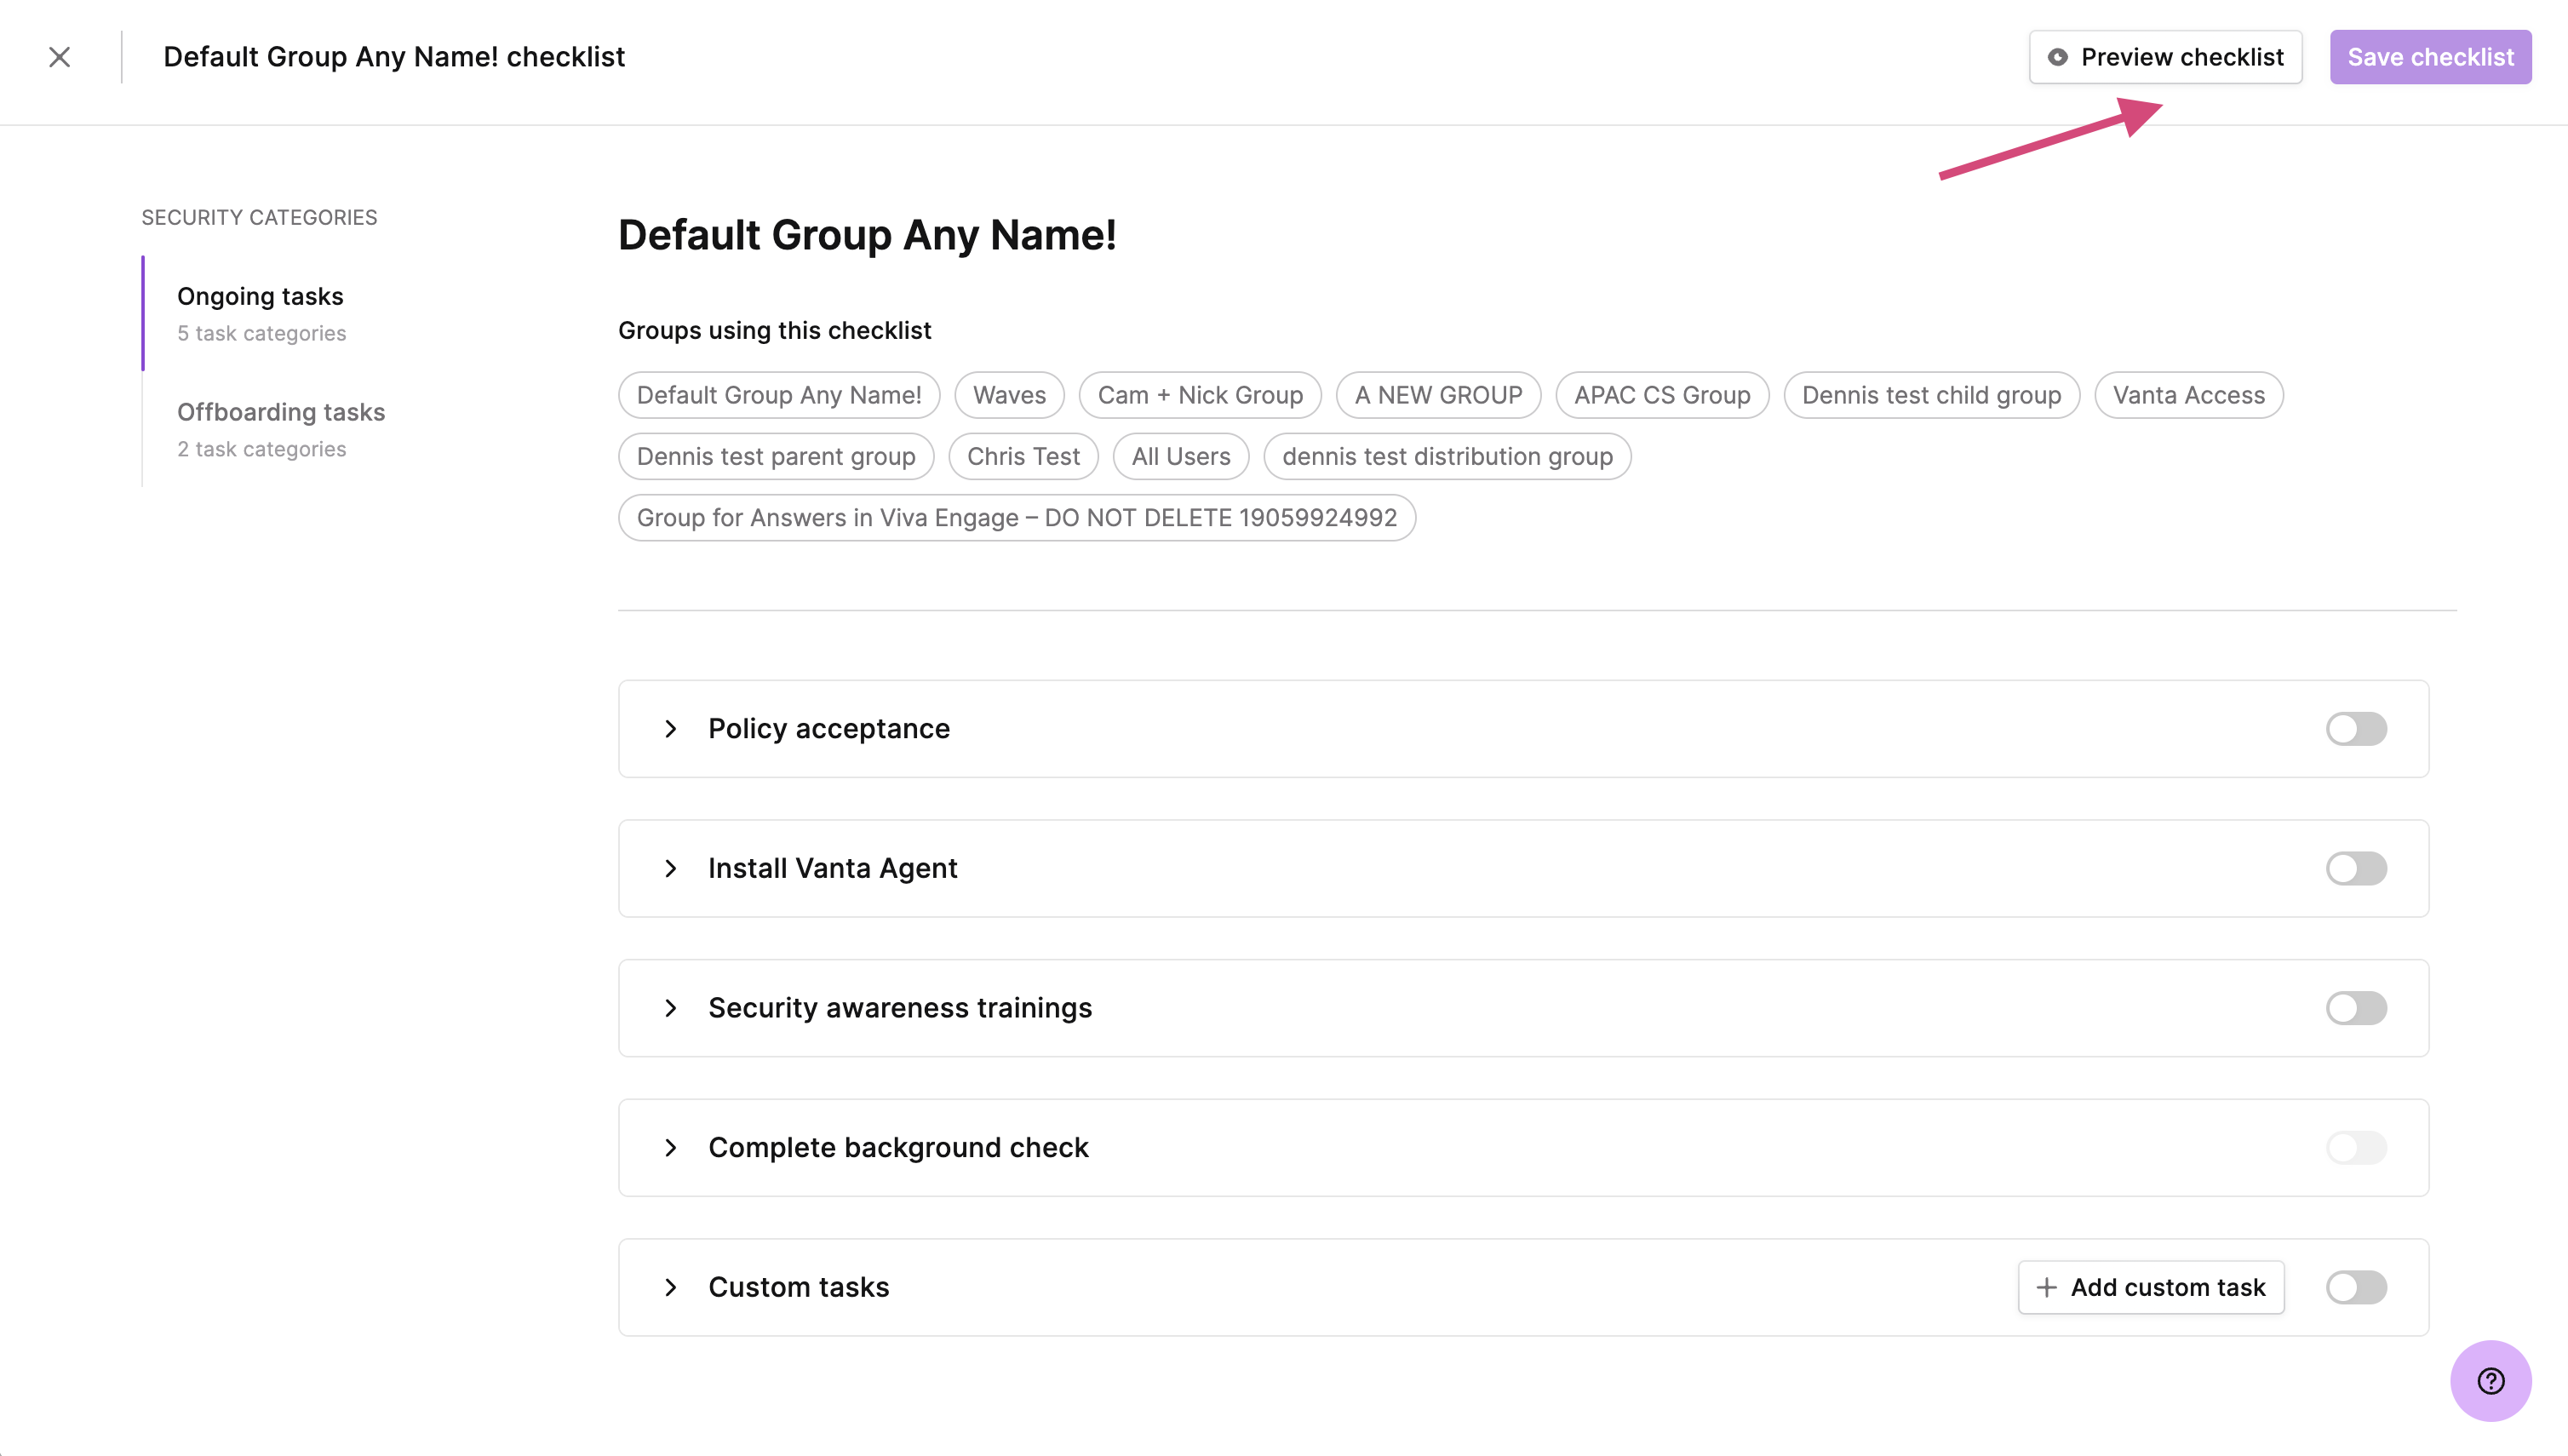Click the All Users chip
This screenshot has height=1456, width=2568.
1181,456
